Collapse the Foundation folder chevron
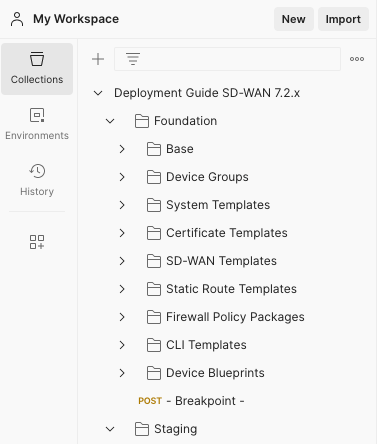This screenshot has height=444, width=377. pyautogui.click(x=110, y=121)
